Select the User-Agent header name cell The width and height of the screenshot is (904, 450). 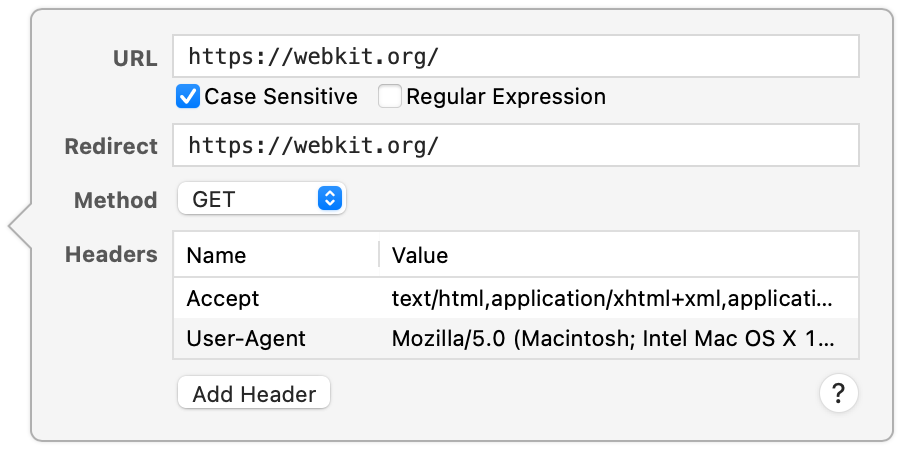click(246, 338)
